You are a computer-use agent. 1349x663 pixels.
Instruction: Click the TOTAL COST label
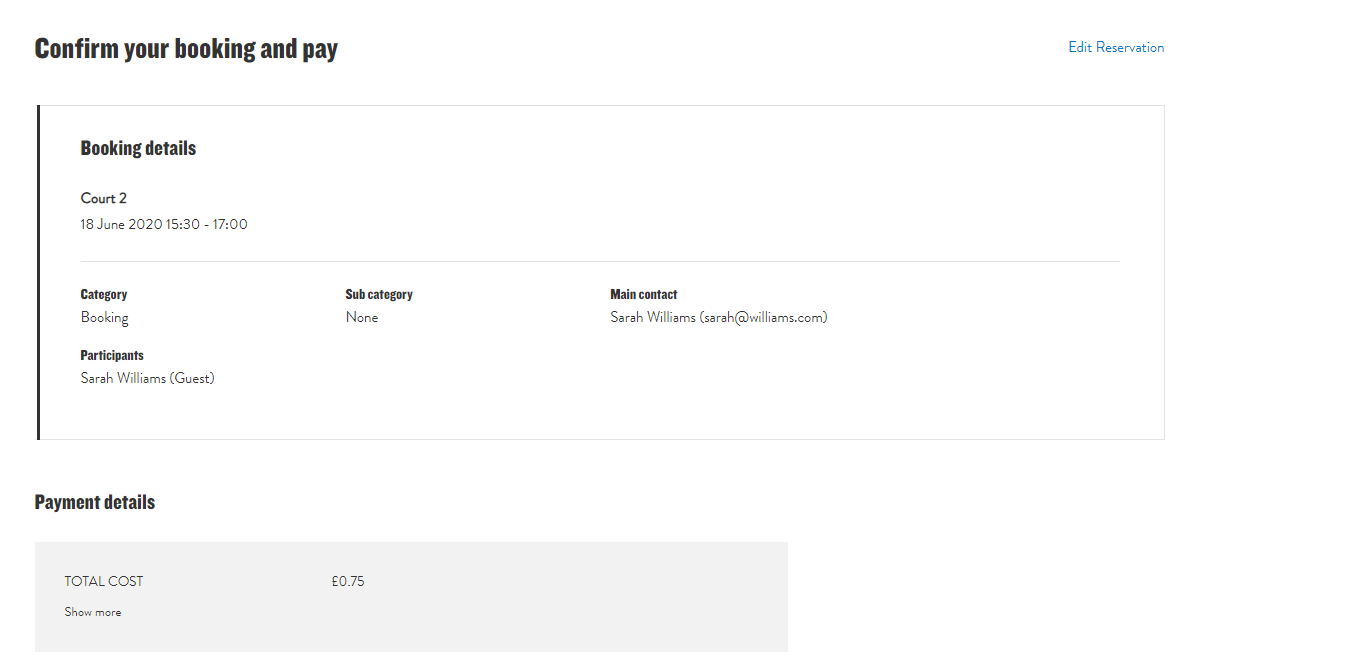point(104,581)
